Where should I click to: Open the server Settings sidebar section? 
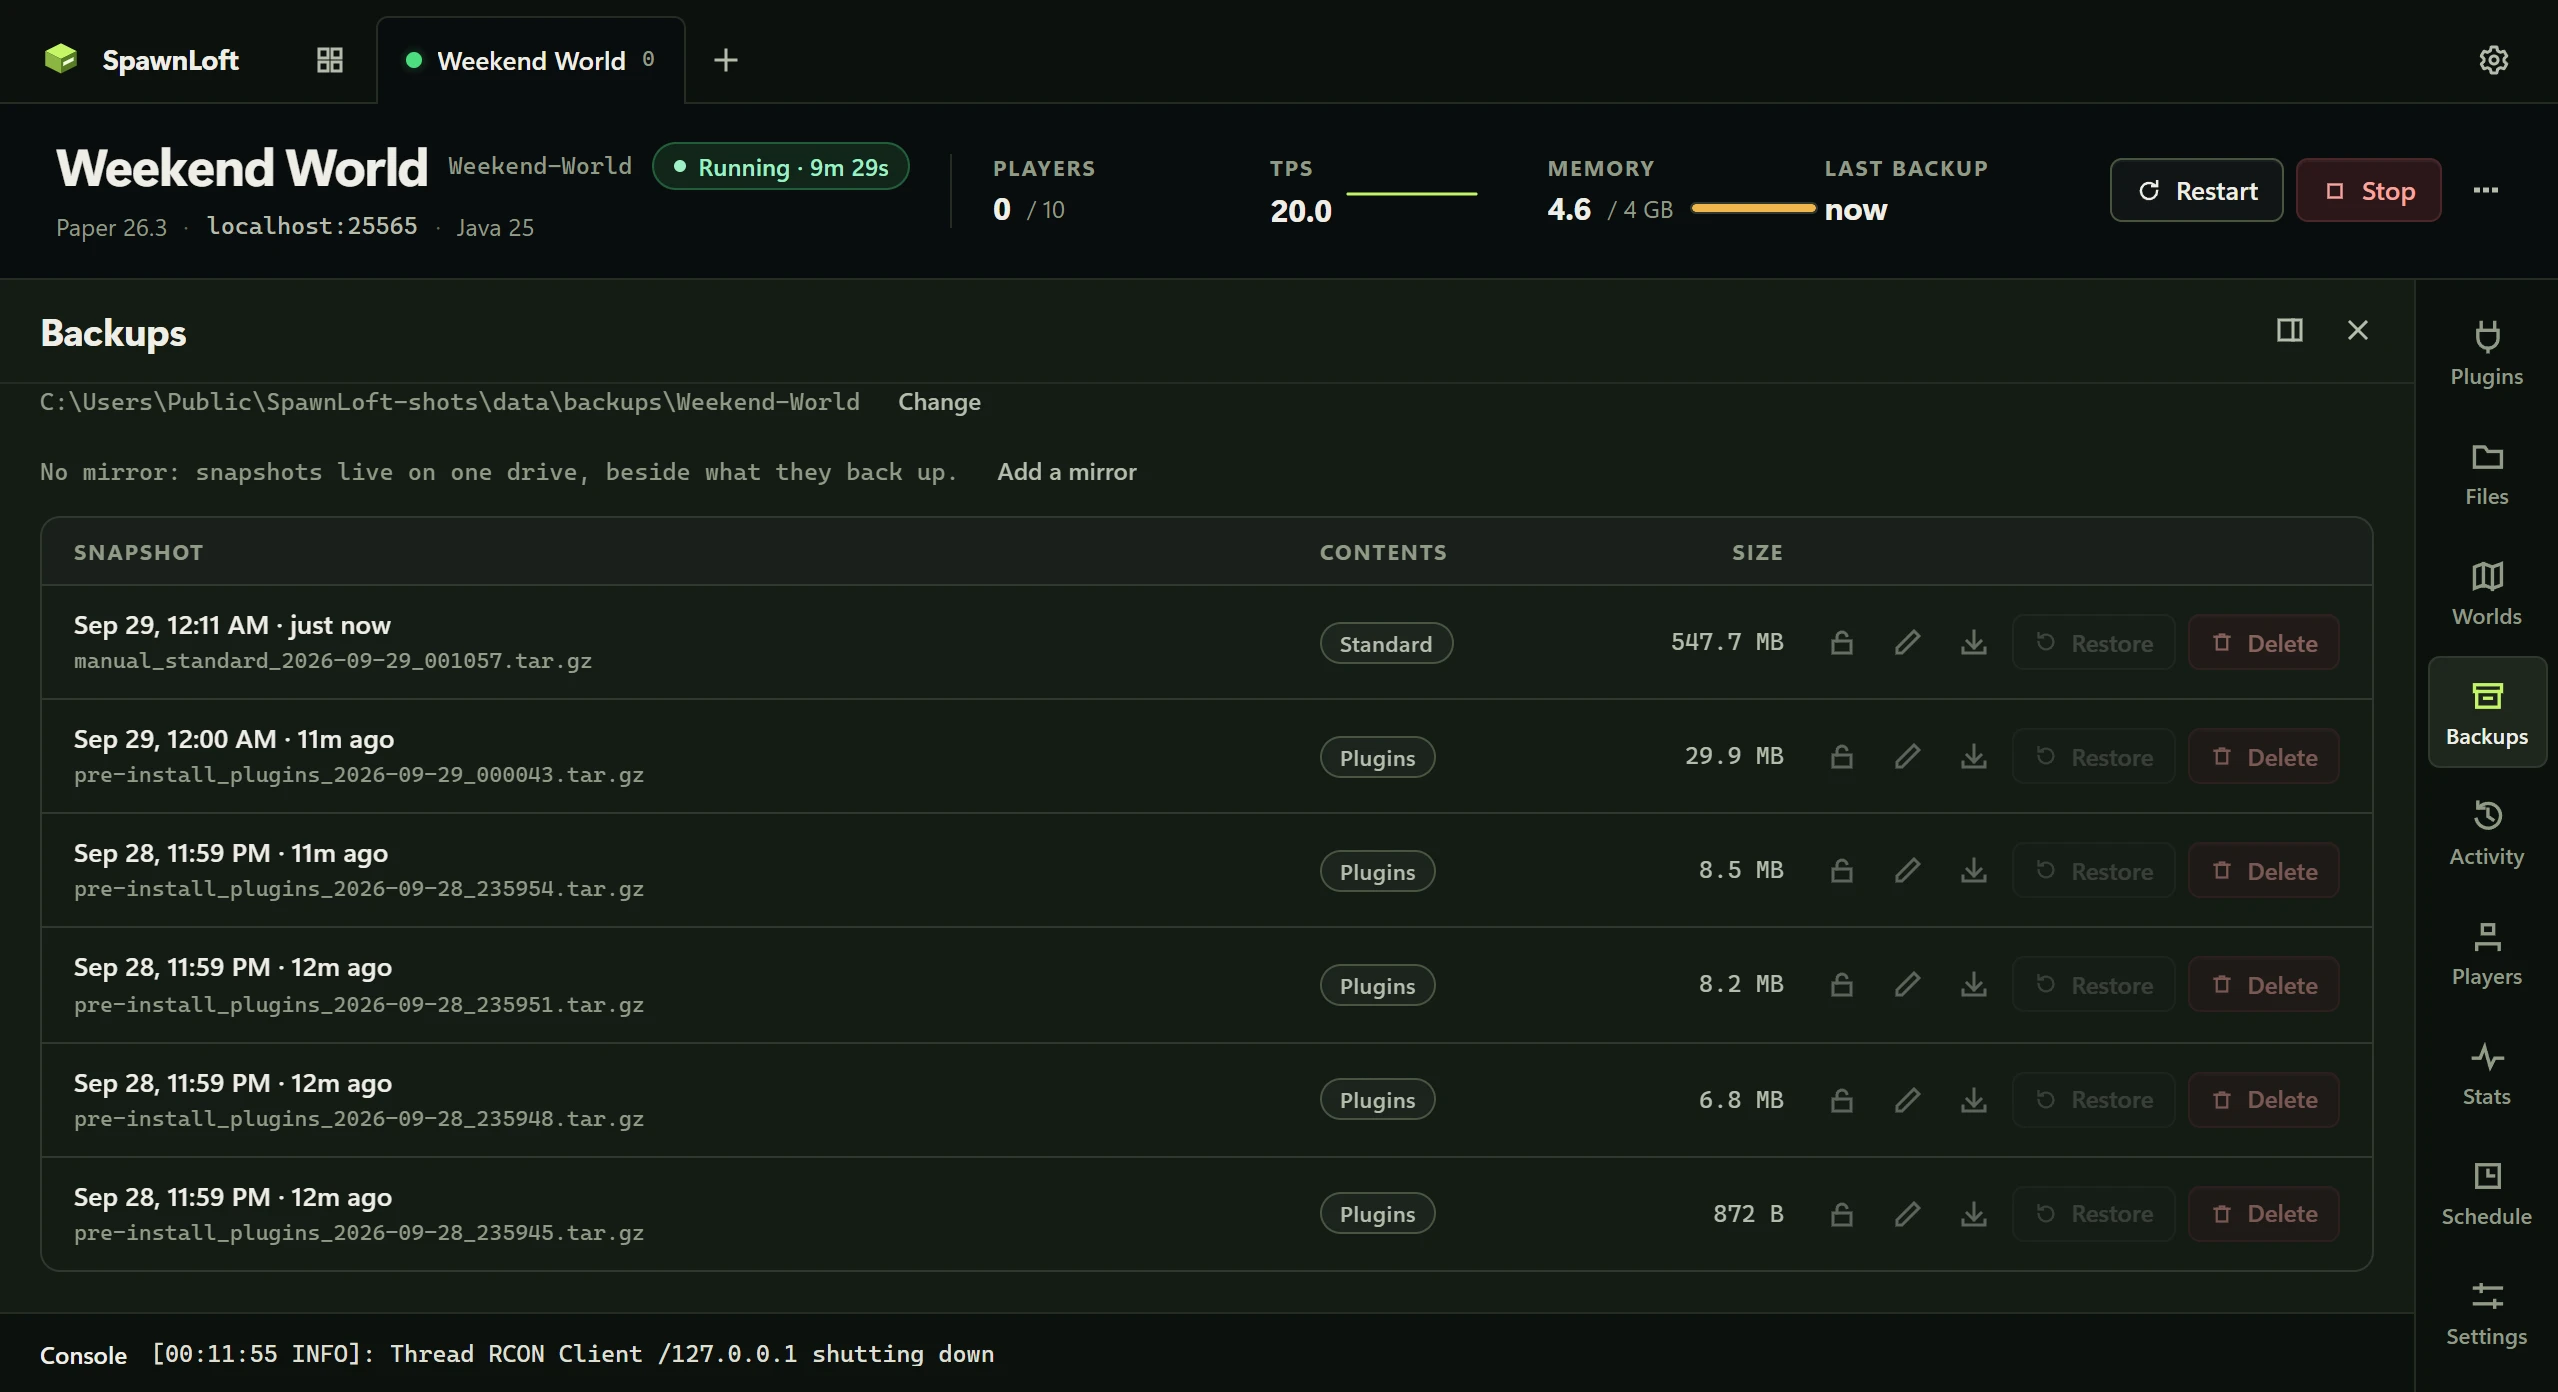click(x=2486, y=1312)
